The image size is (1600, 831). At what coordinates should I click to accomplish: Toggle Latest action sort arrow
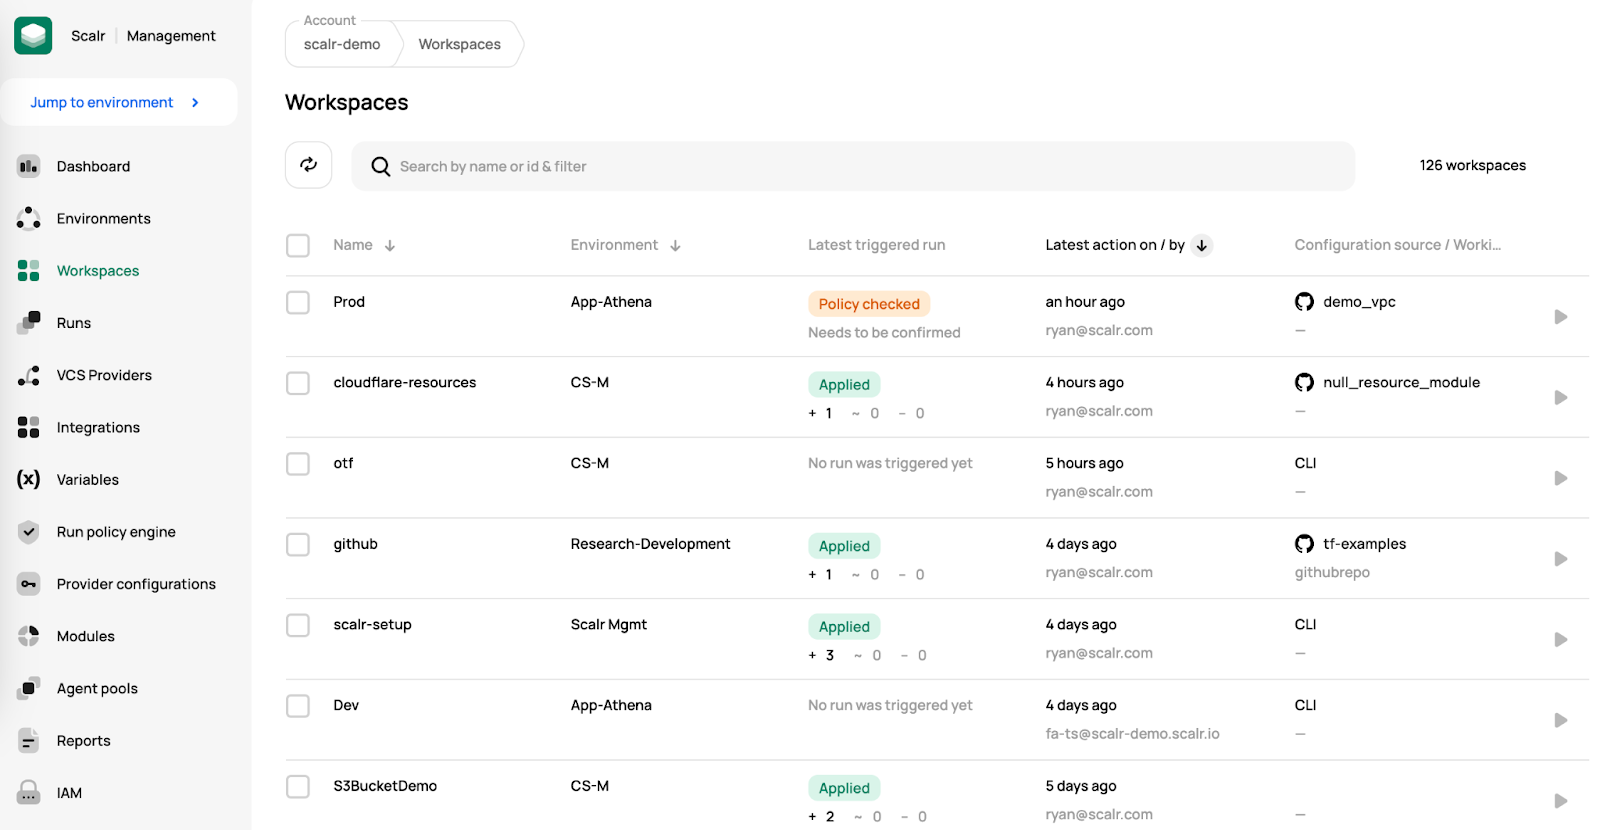[1202, 245]
